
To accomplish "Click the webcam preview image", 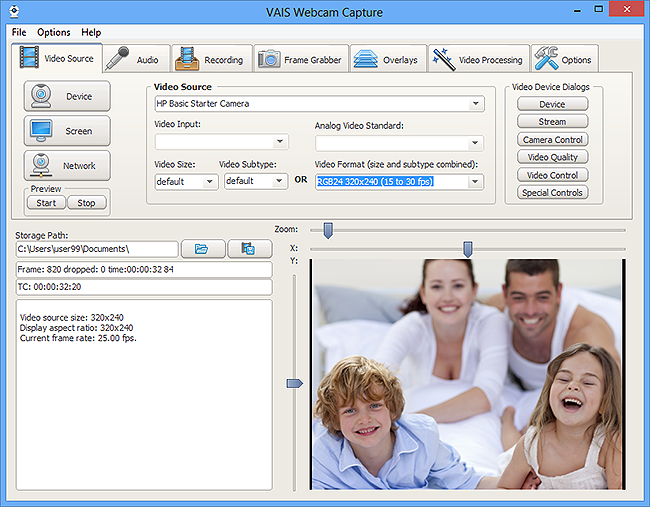I will [x=467, y=374].
